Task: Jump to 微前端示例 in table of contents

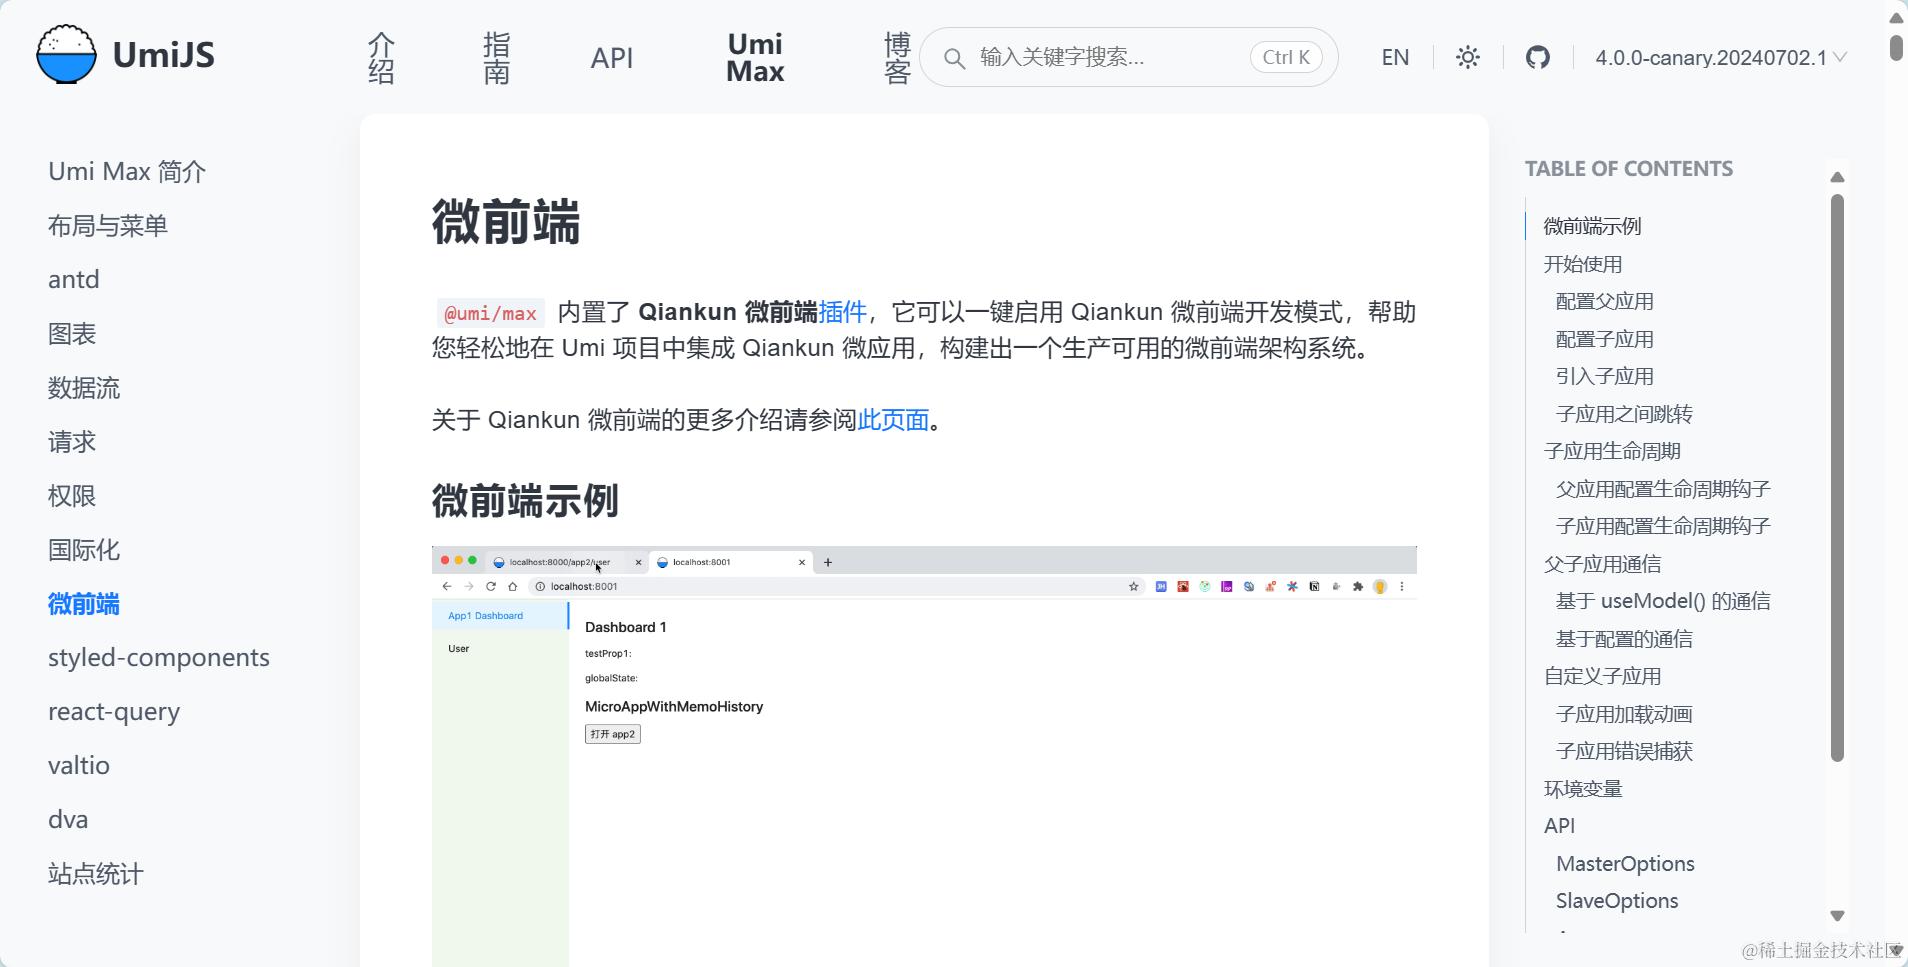Action: [1592, 226]
